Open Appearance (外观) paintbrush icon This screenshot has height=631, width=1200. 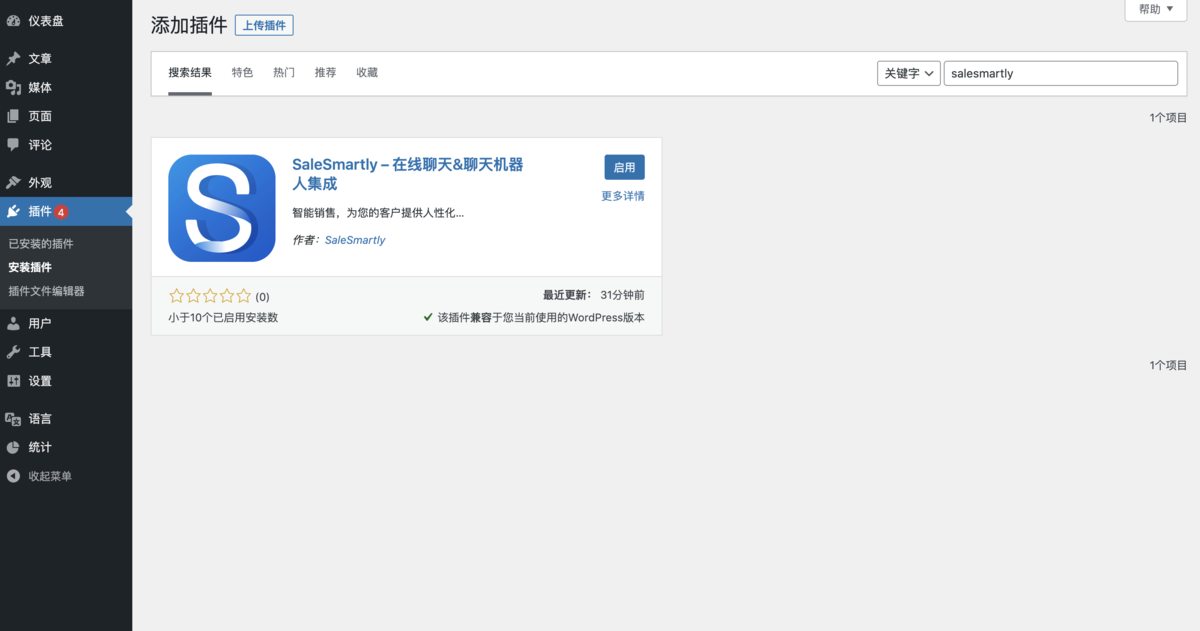13,183
